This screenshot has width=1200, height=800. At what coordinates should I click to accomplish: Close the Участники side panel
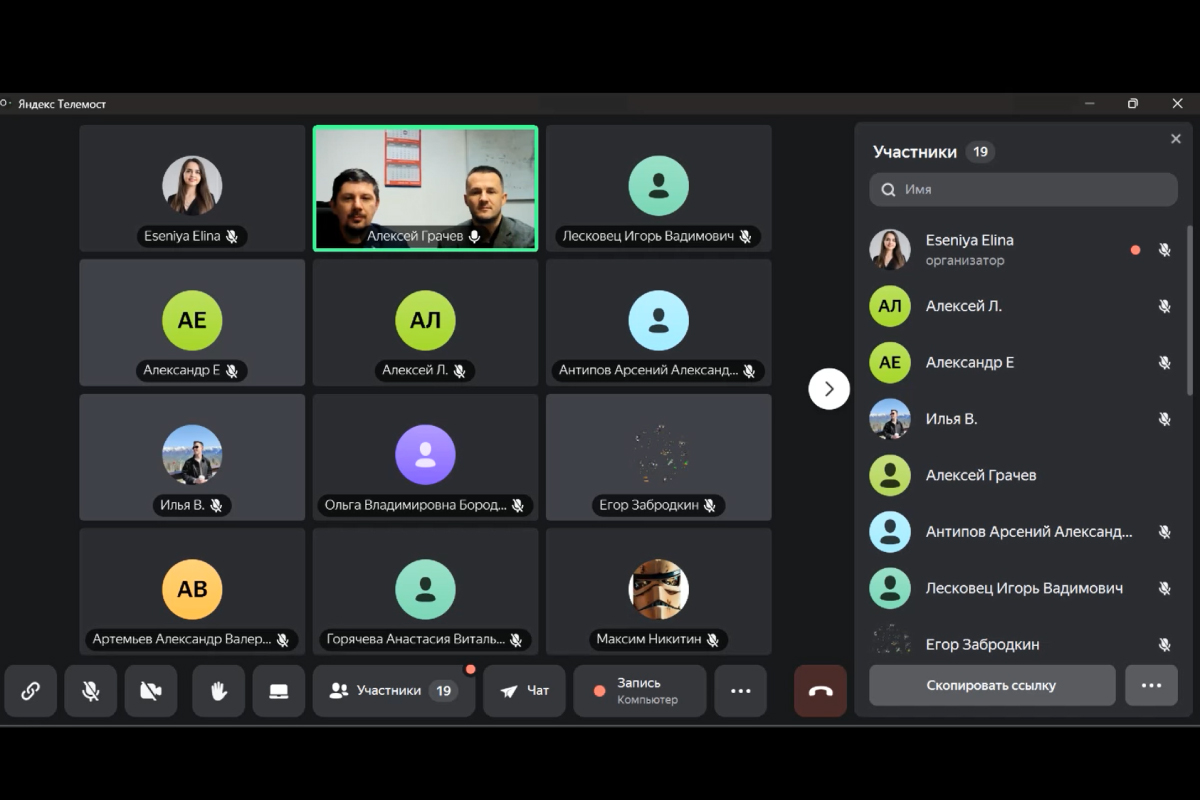pos(1176,139)
